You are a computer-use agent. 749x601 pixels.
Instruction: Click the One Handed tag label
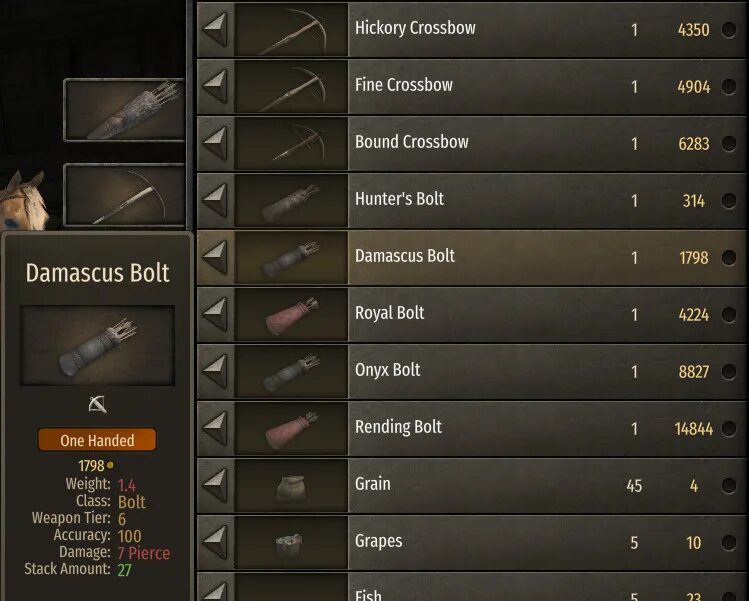point(97,440)
